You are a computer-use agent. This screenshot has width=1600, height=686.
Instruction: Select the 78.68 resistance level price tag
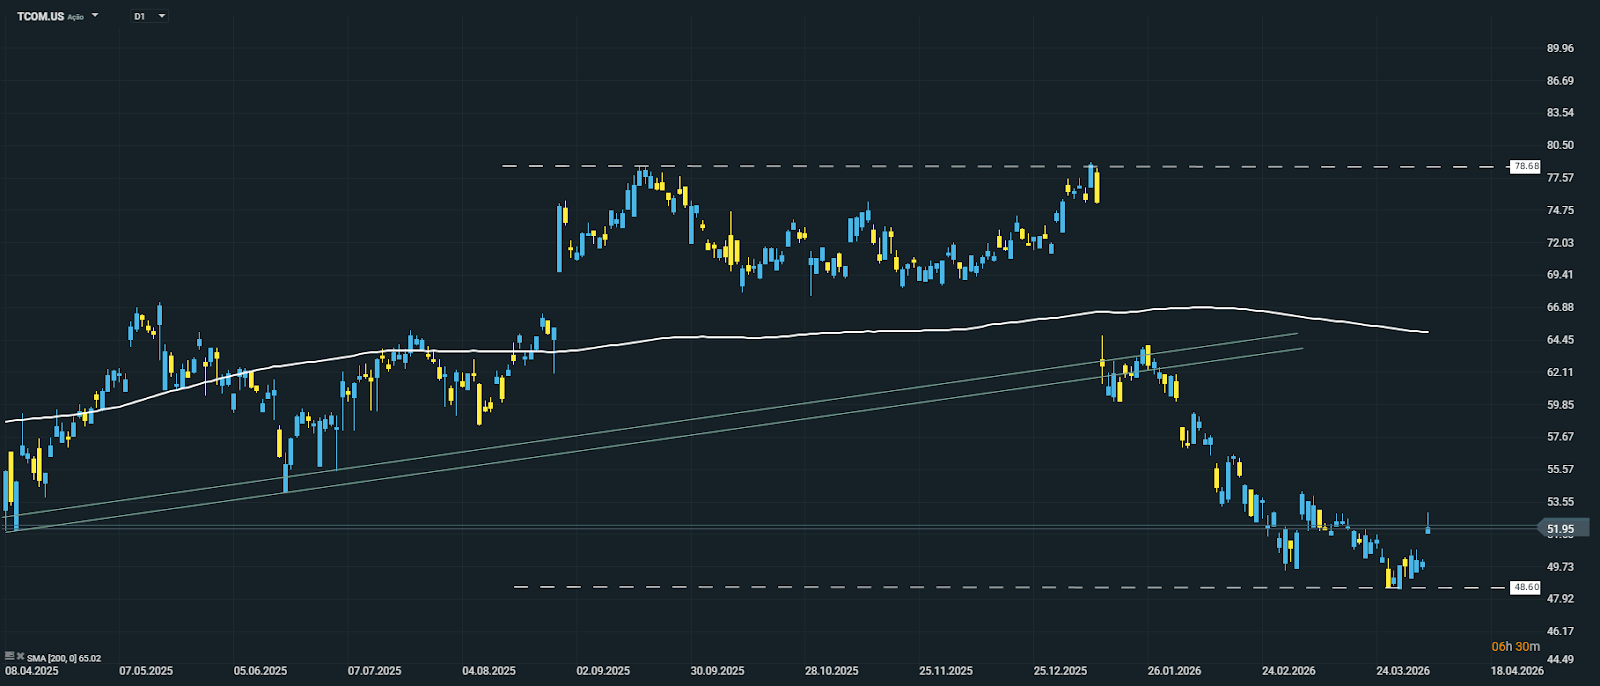(x=1525, y=166)
